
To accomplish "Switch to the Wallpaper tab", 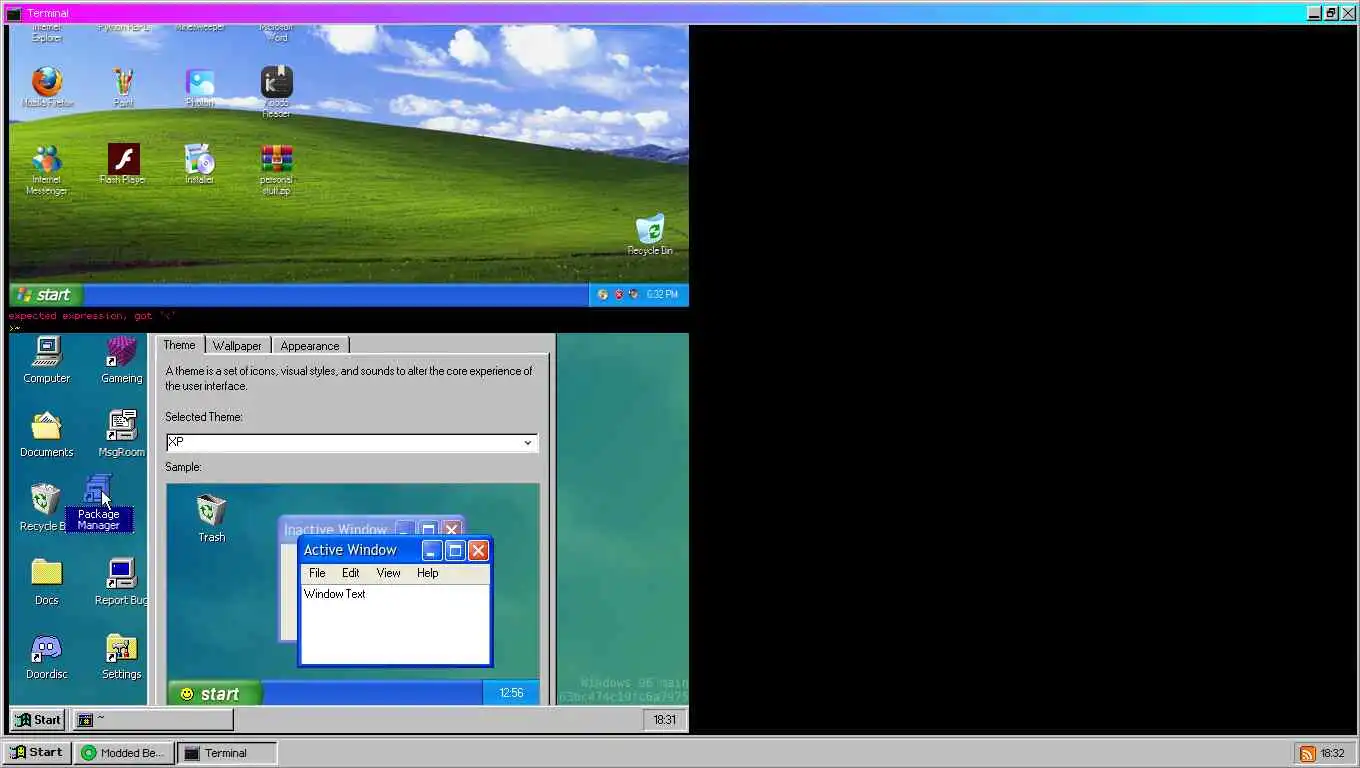I will [237, 346].
